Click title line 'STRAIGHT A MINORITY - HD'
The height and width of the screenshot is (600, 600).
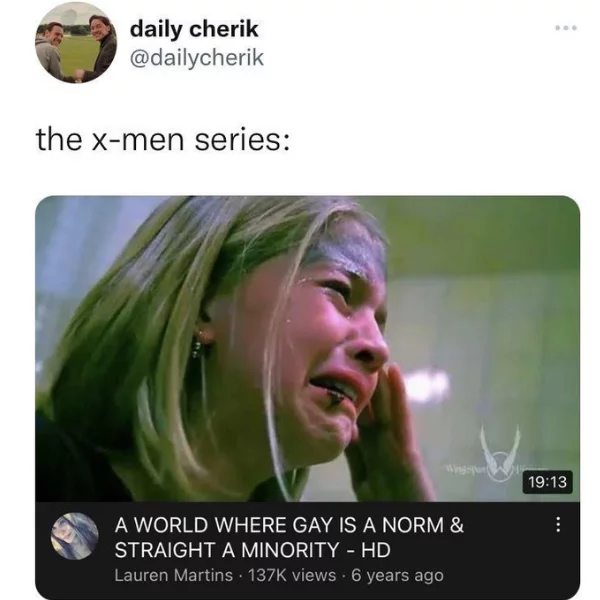point(253,550)
